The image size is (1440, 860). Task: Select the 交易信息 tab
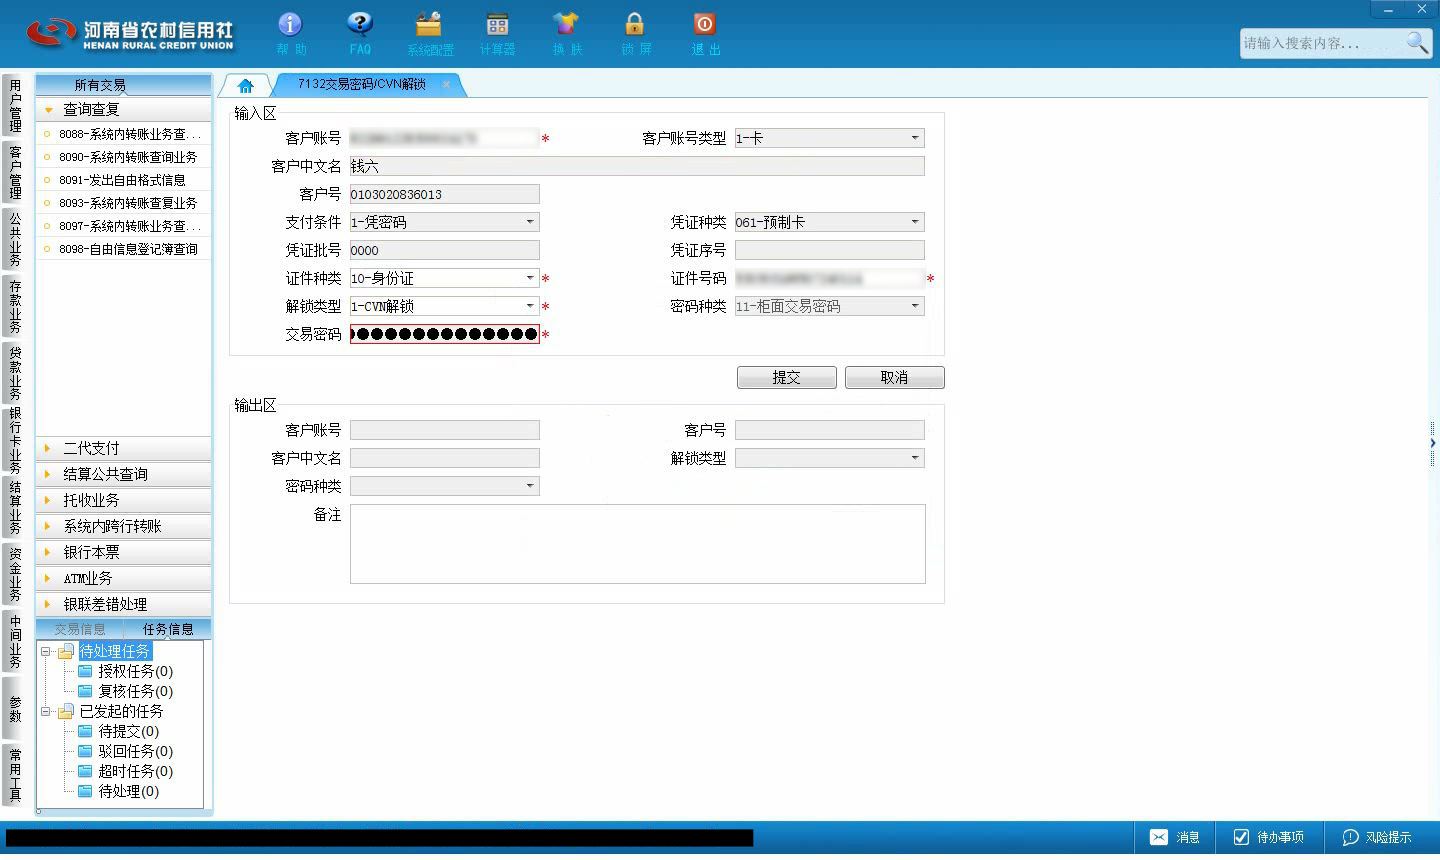point(80,629)
